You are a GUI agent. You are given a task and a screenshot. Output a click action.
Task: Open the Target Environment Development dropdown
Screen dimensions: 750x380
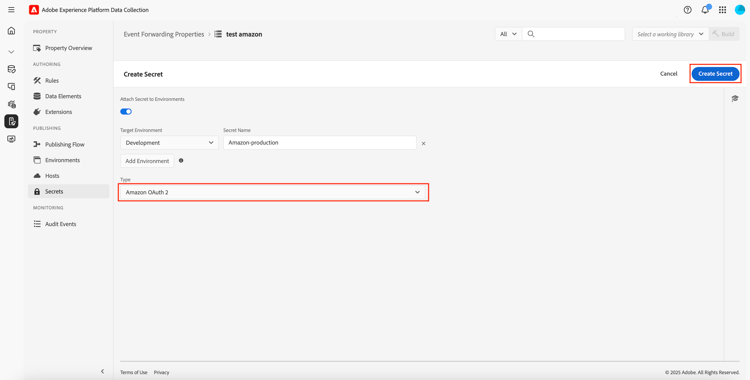click(169, 143)
